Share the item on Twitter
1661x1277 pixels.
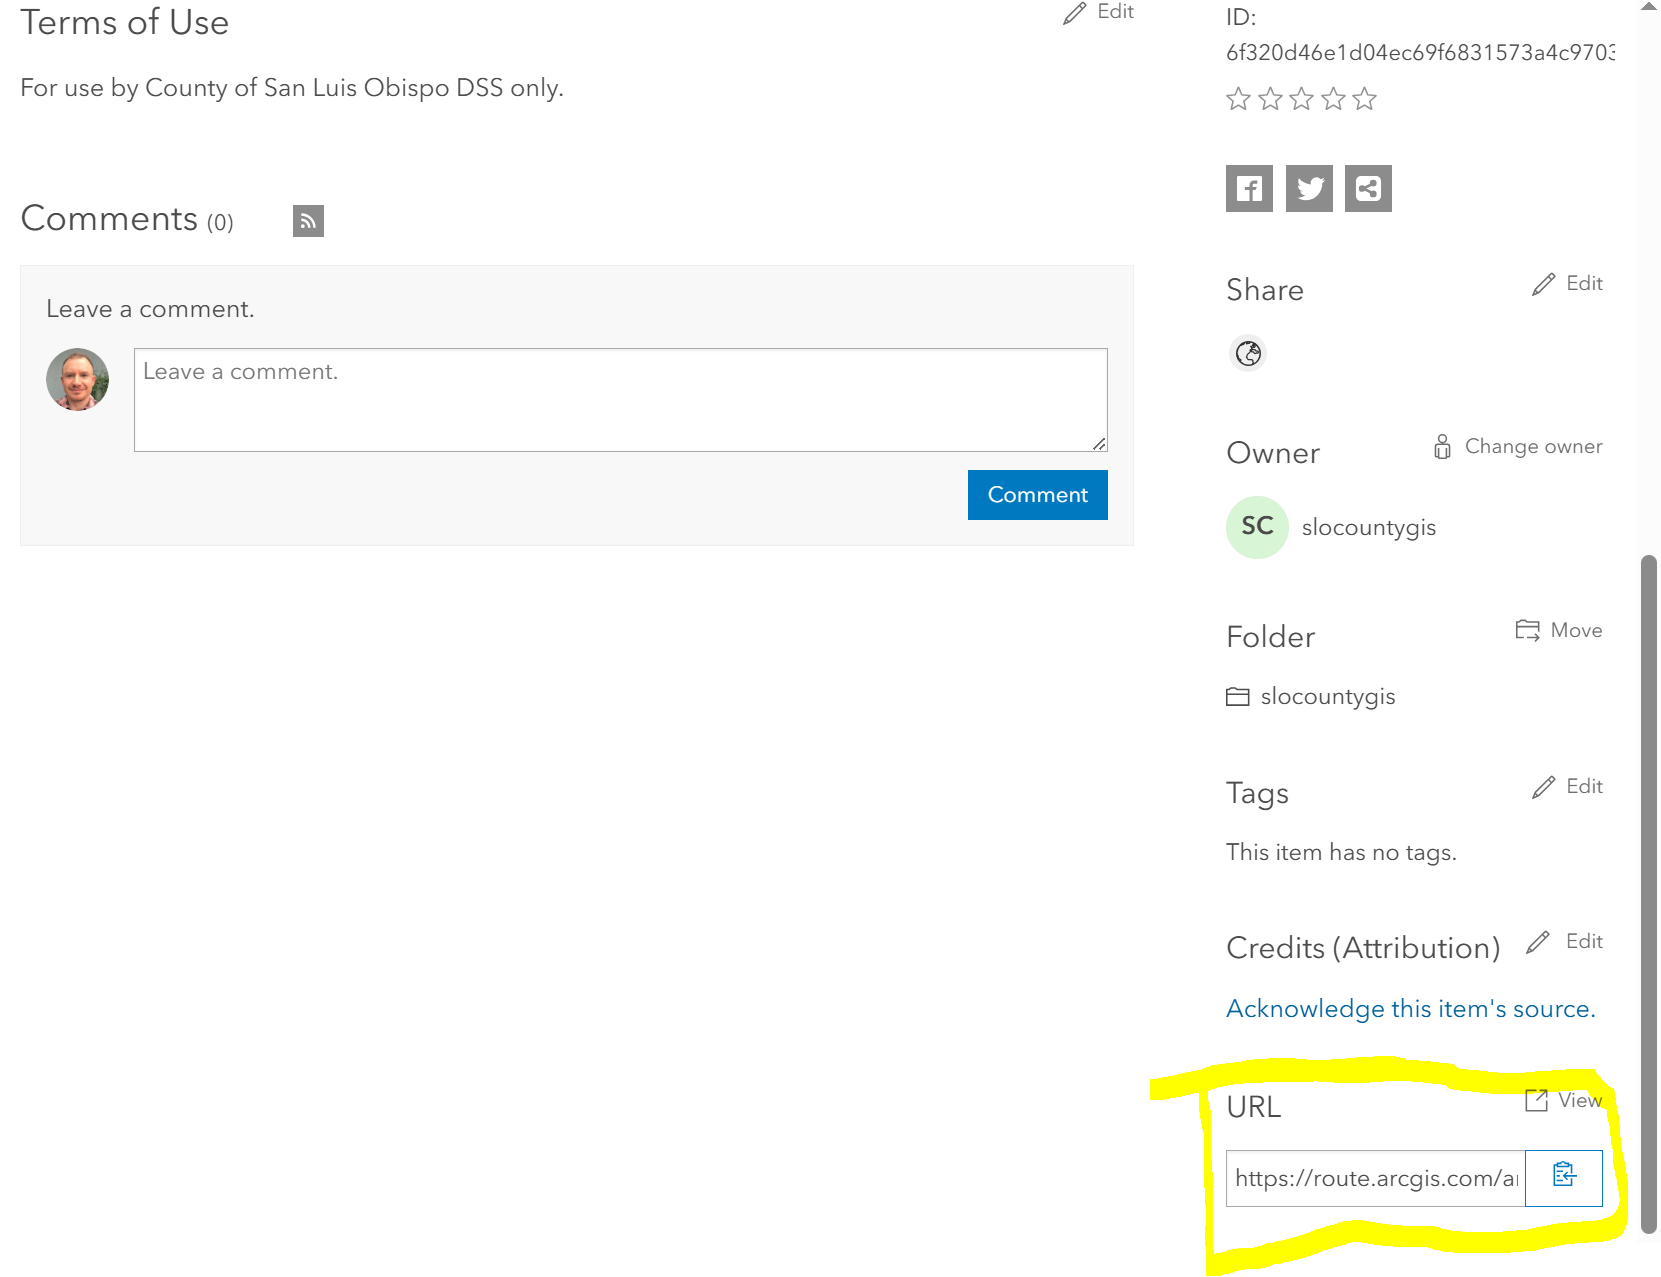click(x=1309, y=188)
